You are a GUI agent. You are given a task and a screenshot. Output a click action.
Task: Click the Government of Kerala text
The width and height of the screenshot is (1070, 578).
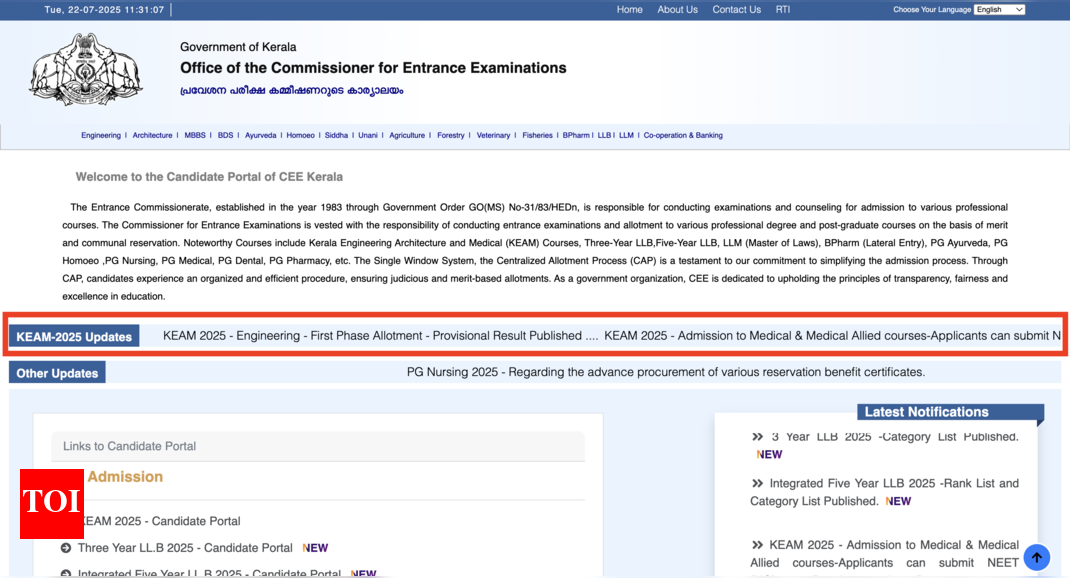[238, 47]
